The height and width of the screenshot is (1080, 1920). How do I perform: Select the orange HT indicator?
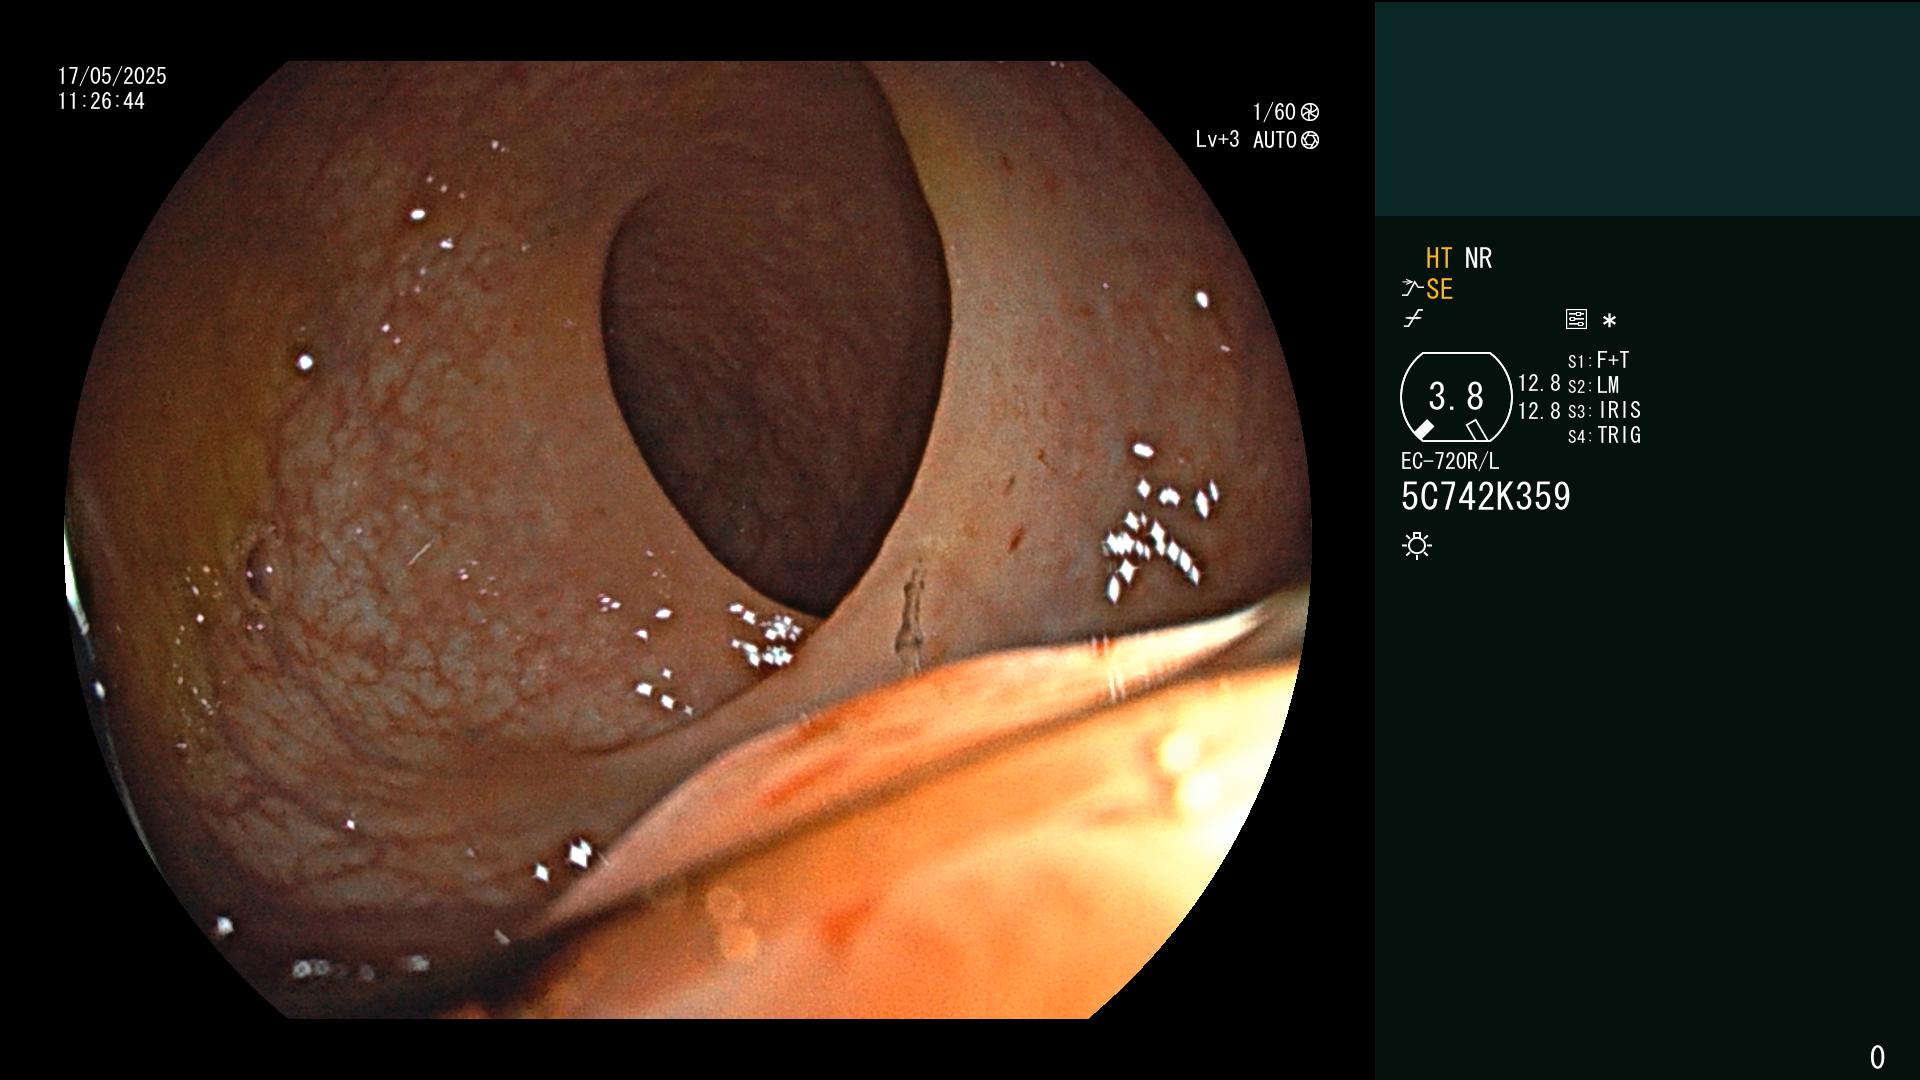pos(1439,259)
